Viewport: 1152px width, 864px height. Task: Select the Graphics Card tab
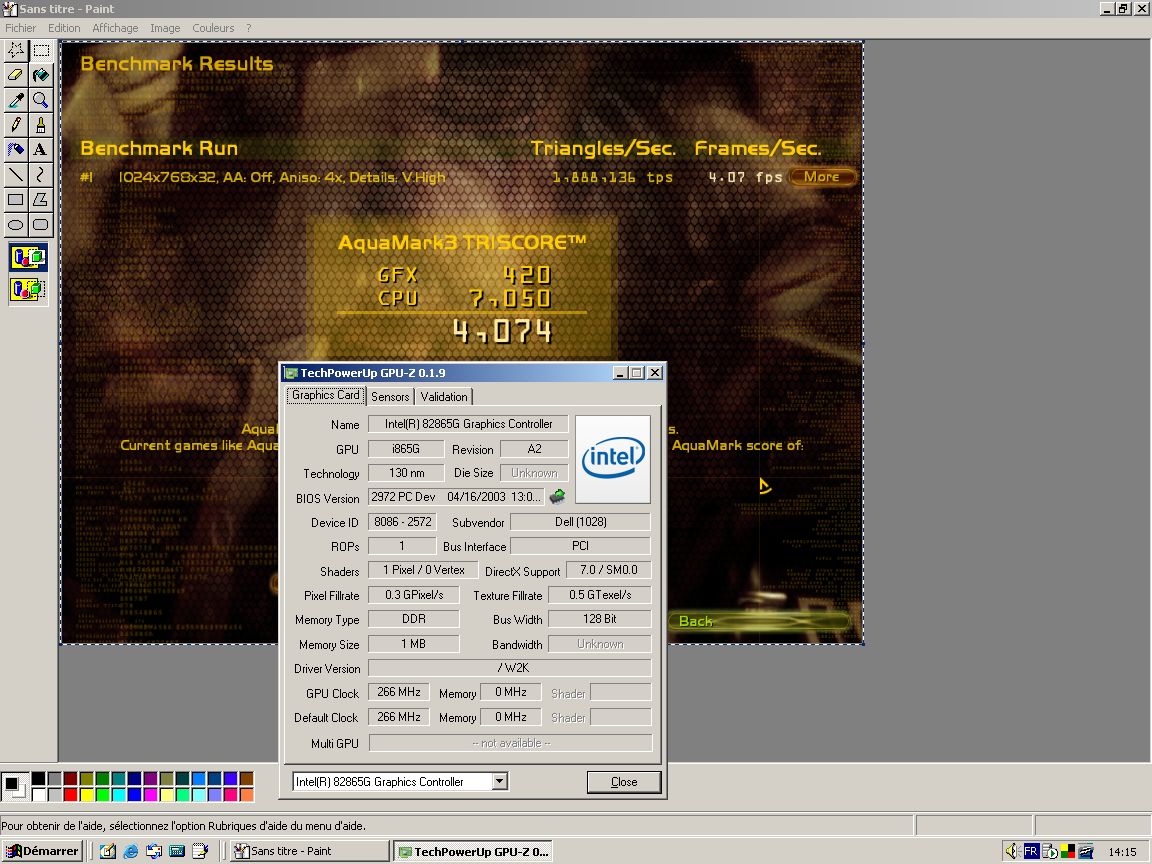click(325, 395)
